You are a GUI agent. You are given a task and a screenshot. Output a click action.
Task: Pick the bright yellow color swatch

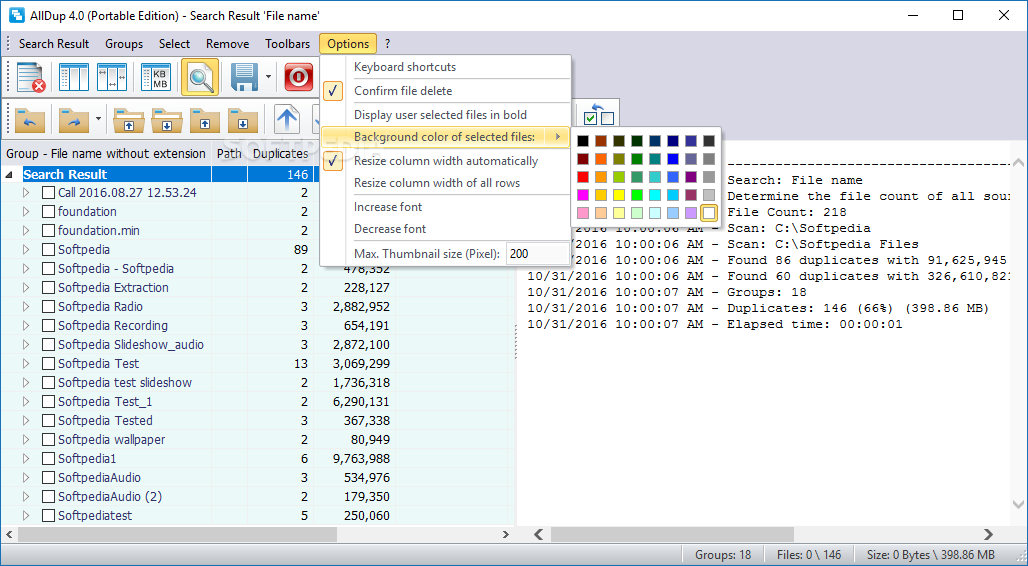coord(619,195)
